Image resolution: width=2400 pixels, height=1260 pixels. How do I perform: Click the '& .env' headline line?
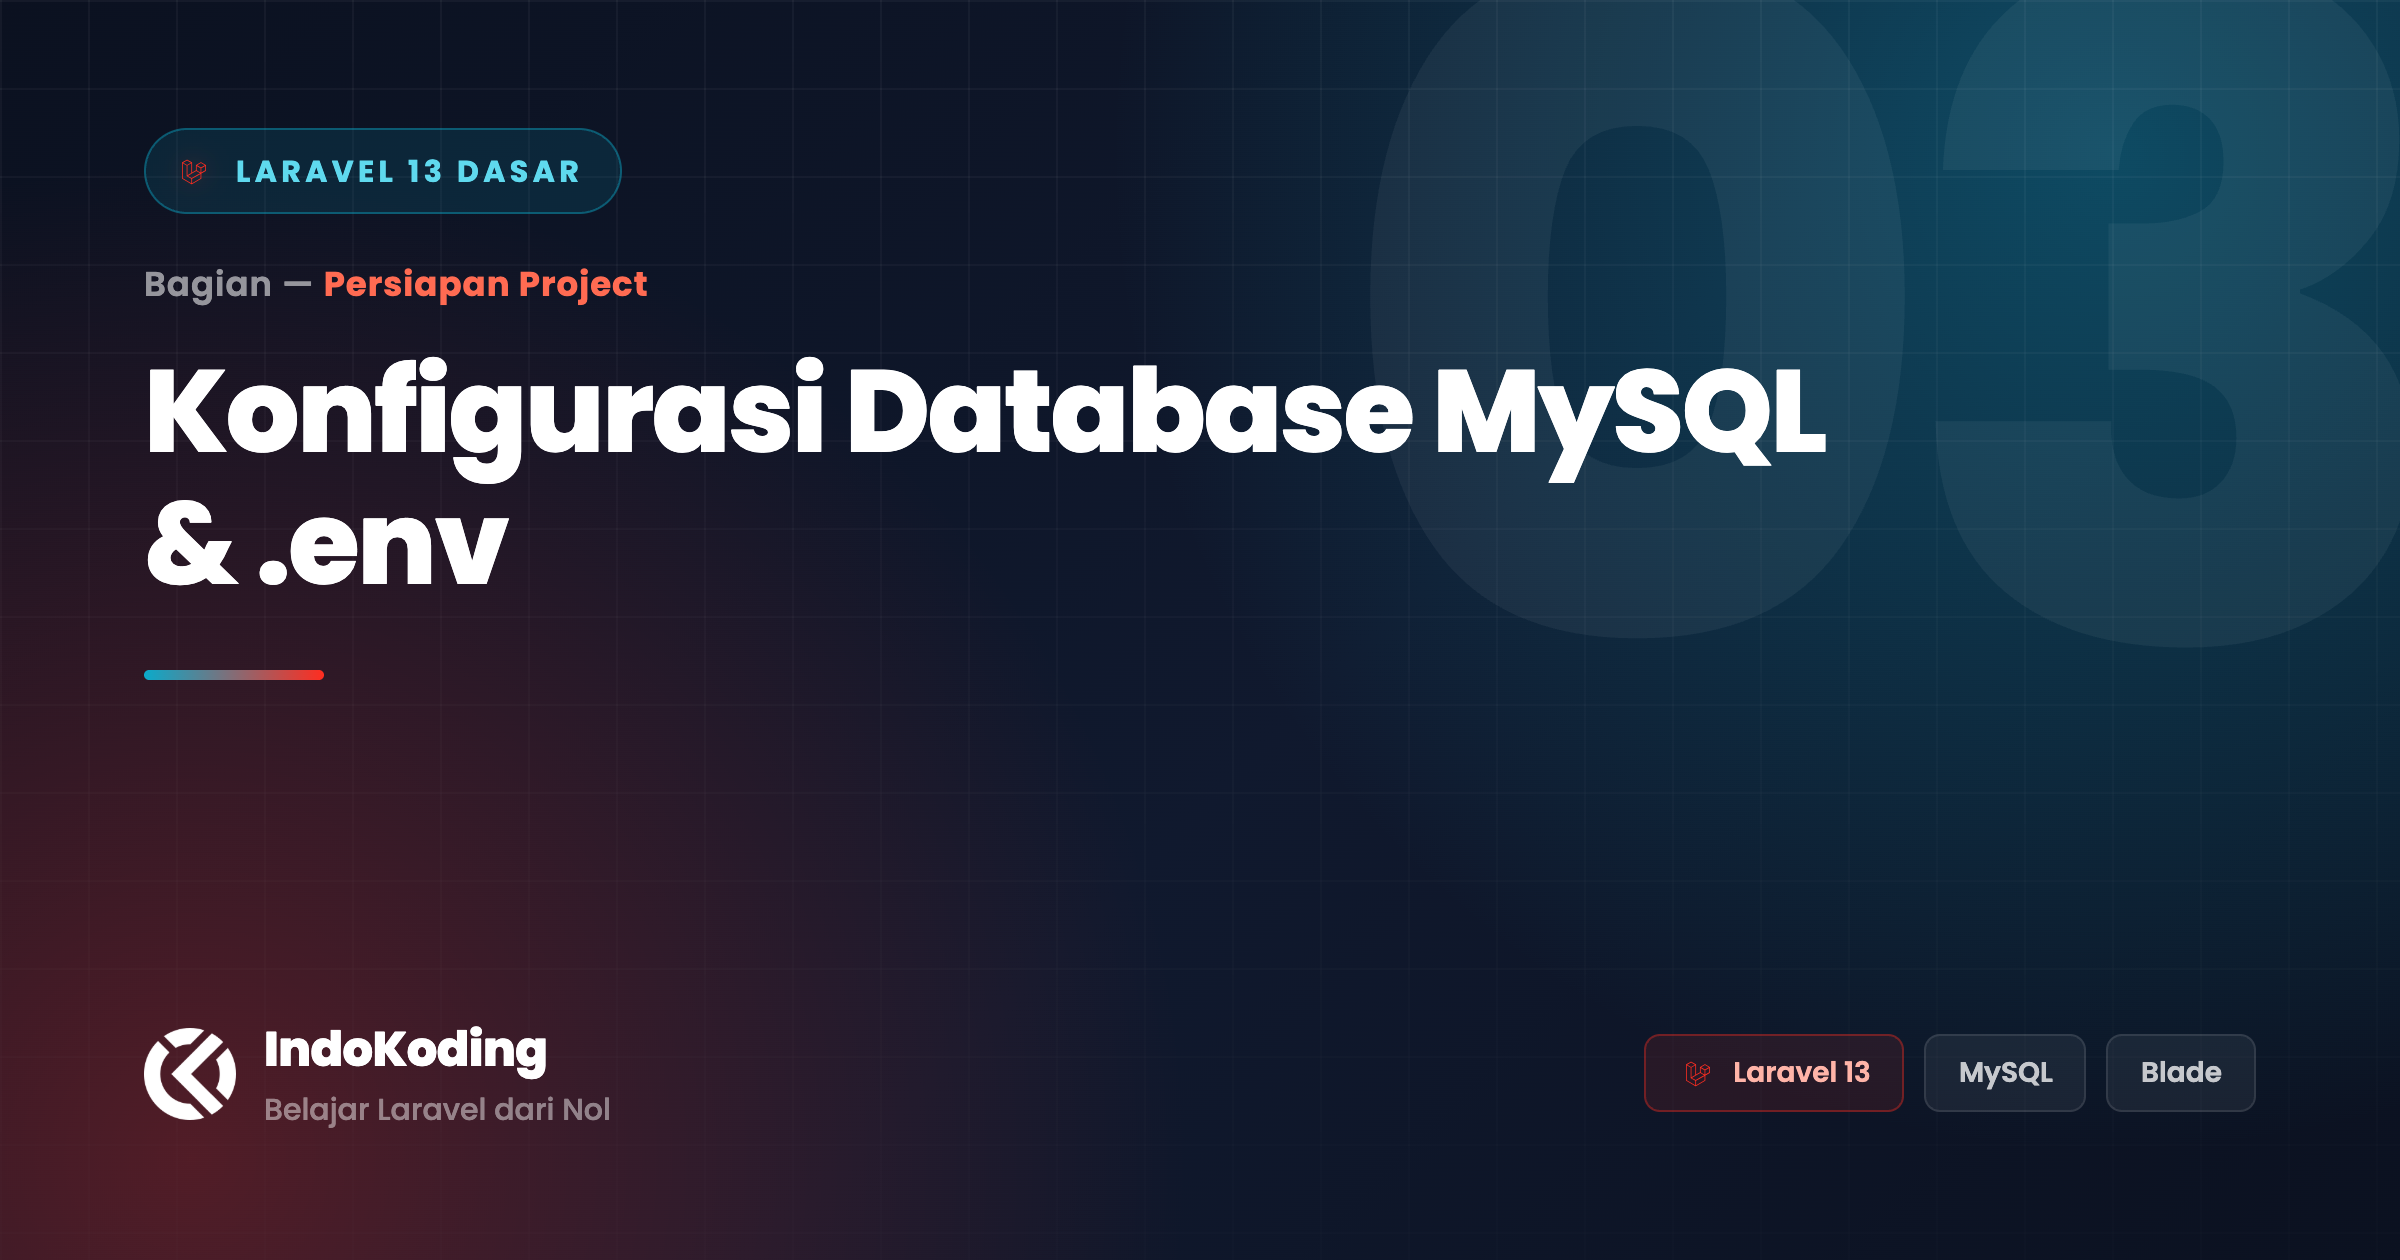(327, 545)
